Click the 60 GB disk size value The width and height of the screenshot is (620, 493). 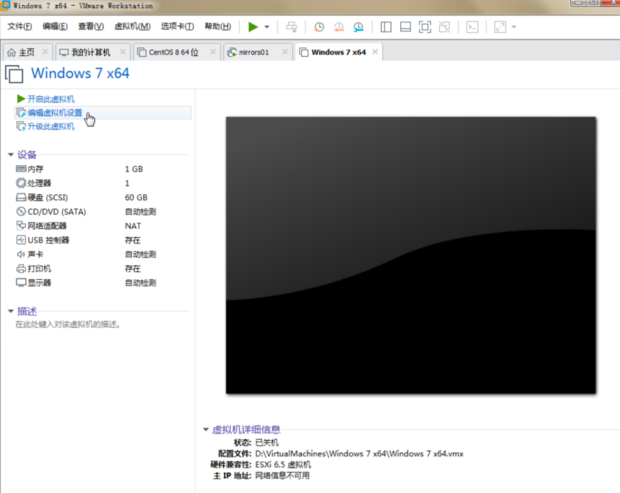136,197
